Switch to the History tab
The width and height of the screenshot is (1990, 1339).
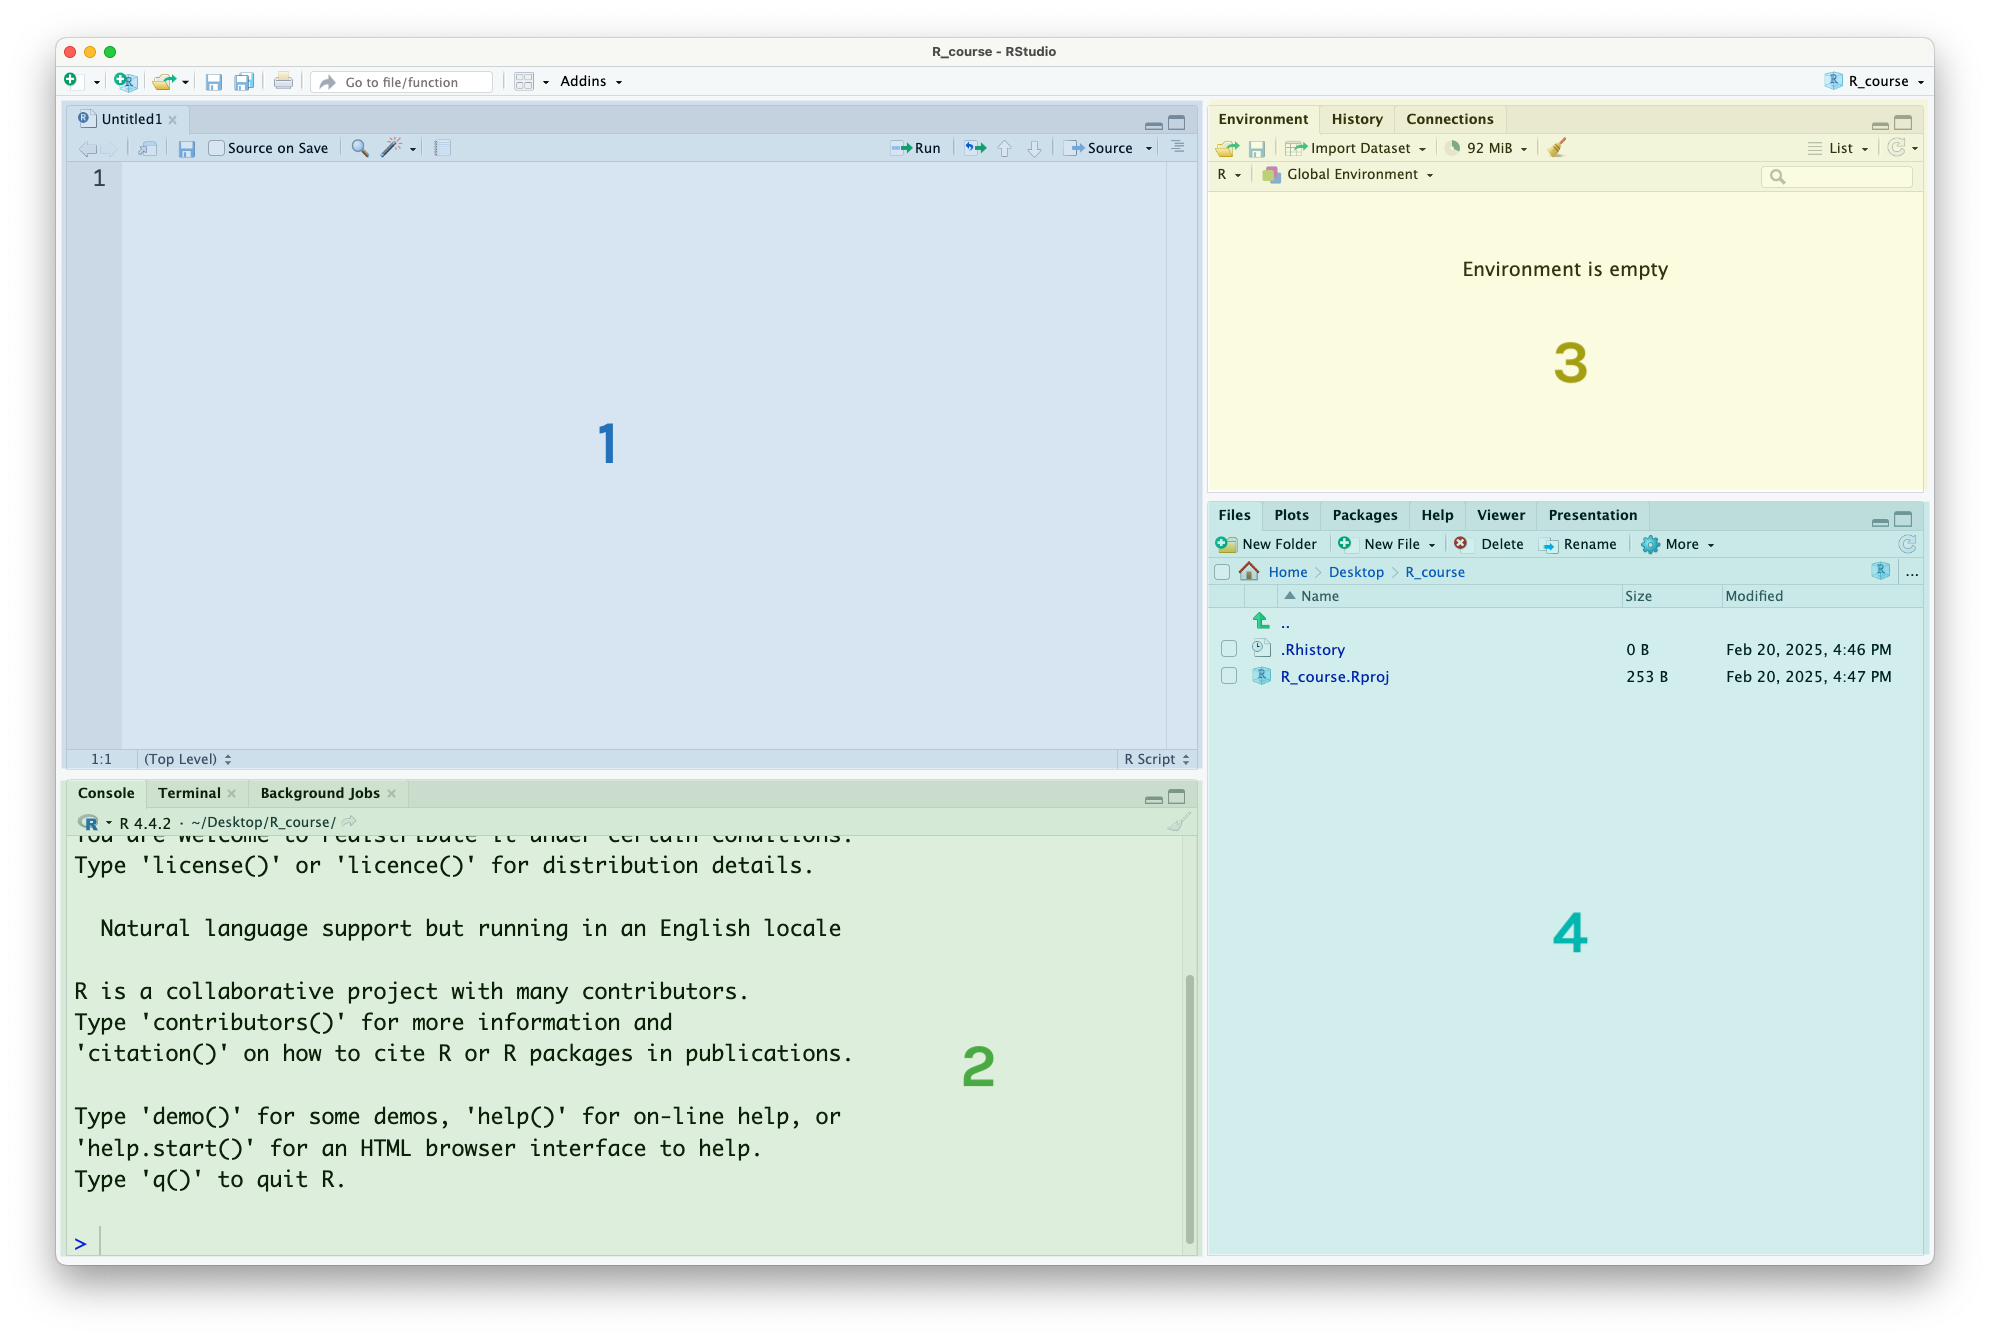pyautogui.click(x=1356, y=119)
